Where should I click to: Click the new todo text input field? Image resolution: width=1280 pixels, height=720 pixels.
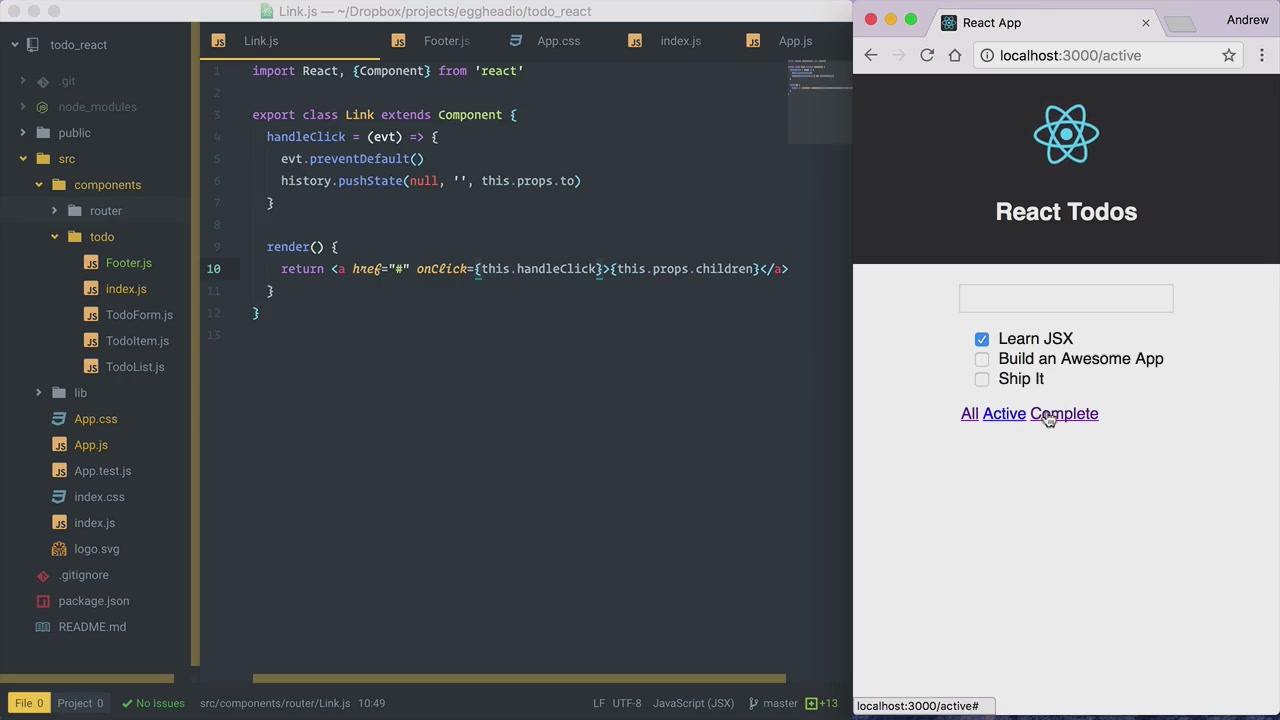[1066, 298]
